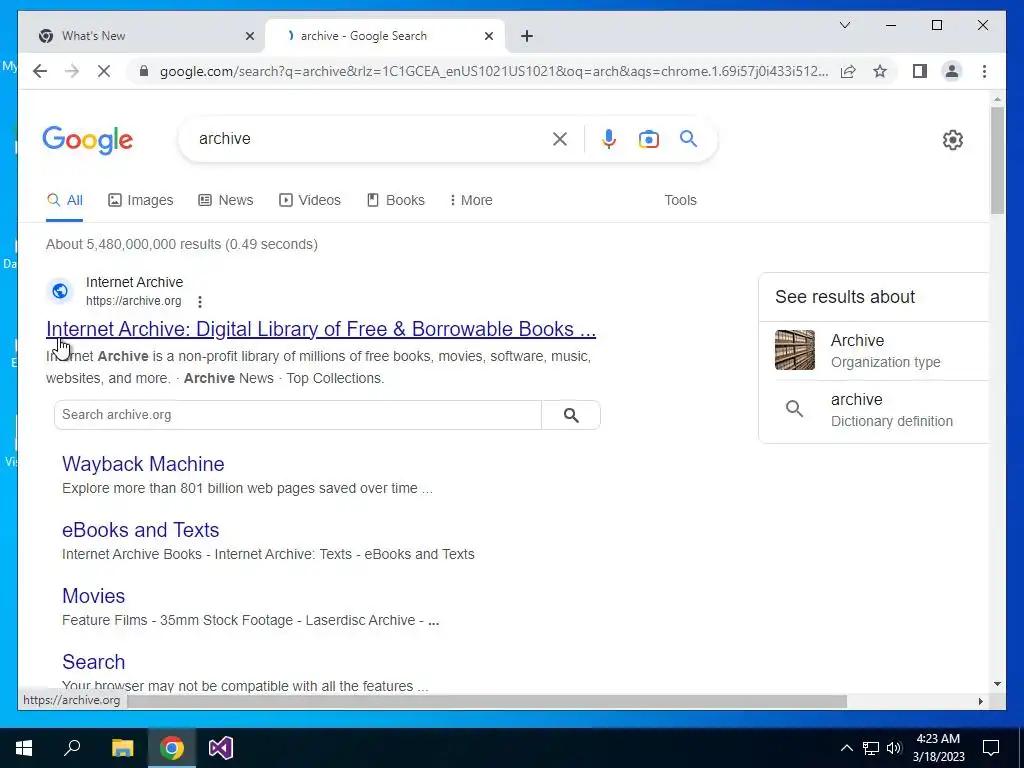Open eBooks and Texts link
Image resolution: width=1024 pixels, height=768 pixels.
pos(140,530)
